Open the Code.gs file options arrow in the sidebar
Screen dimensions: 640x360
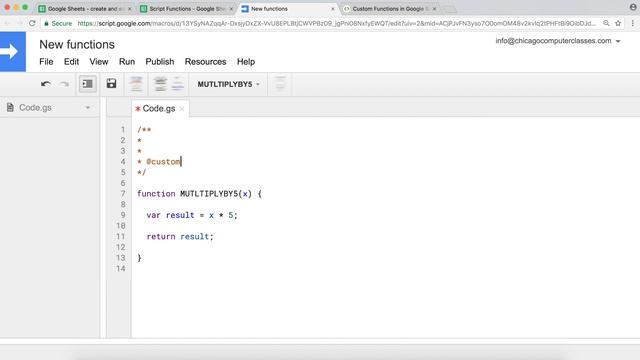coord(87,108)
